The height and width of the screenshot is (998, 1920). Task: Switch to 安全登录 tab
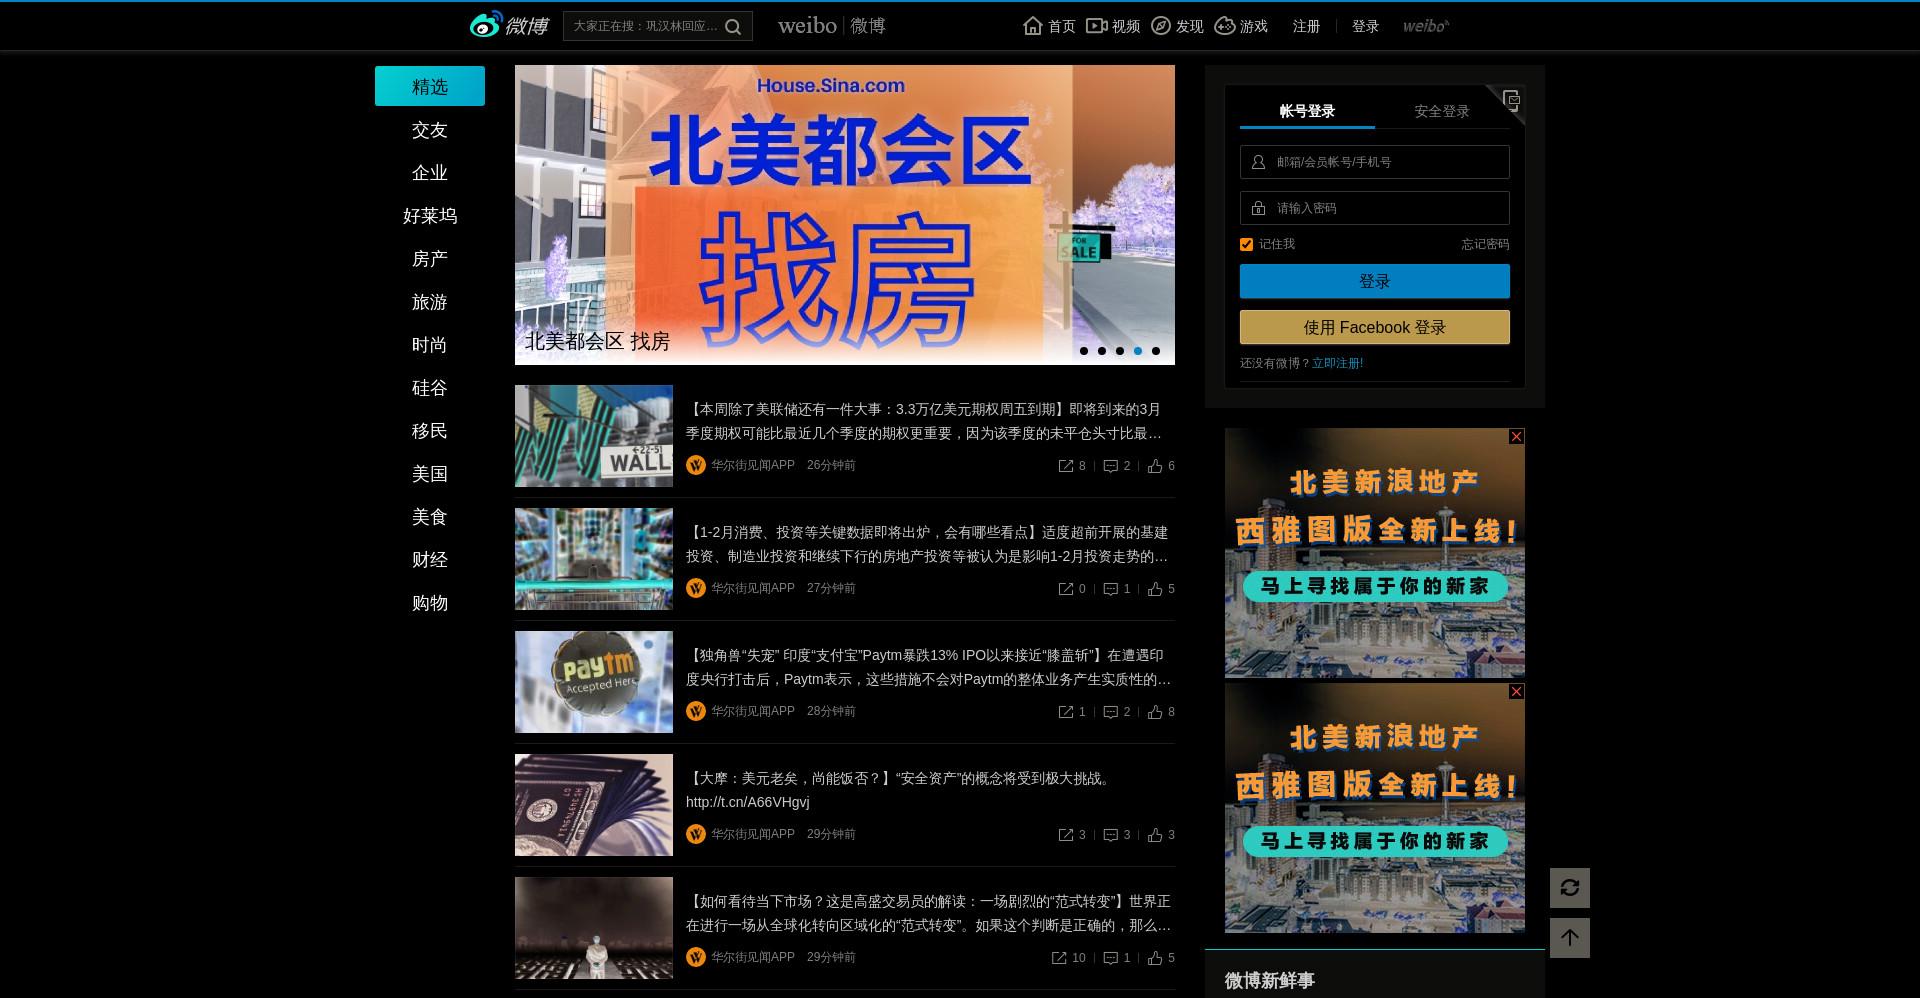pos(1442,111)
